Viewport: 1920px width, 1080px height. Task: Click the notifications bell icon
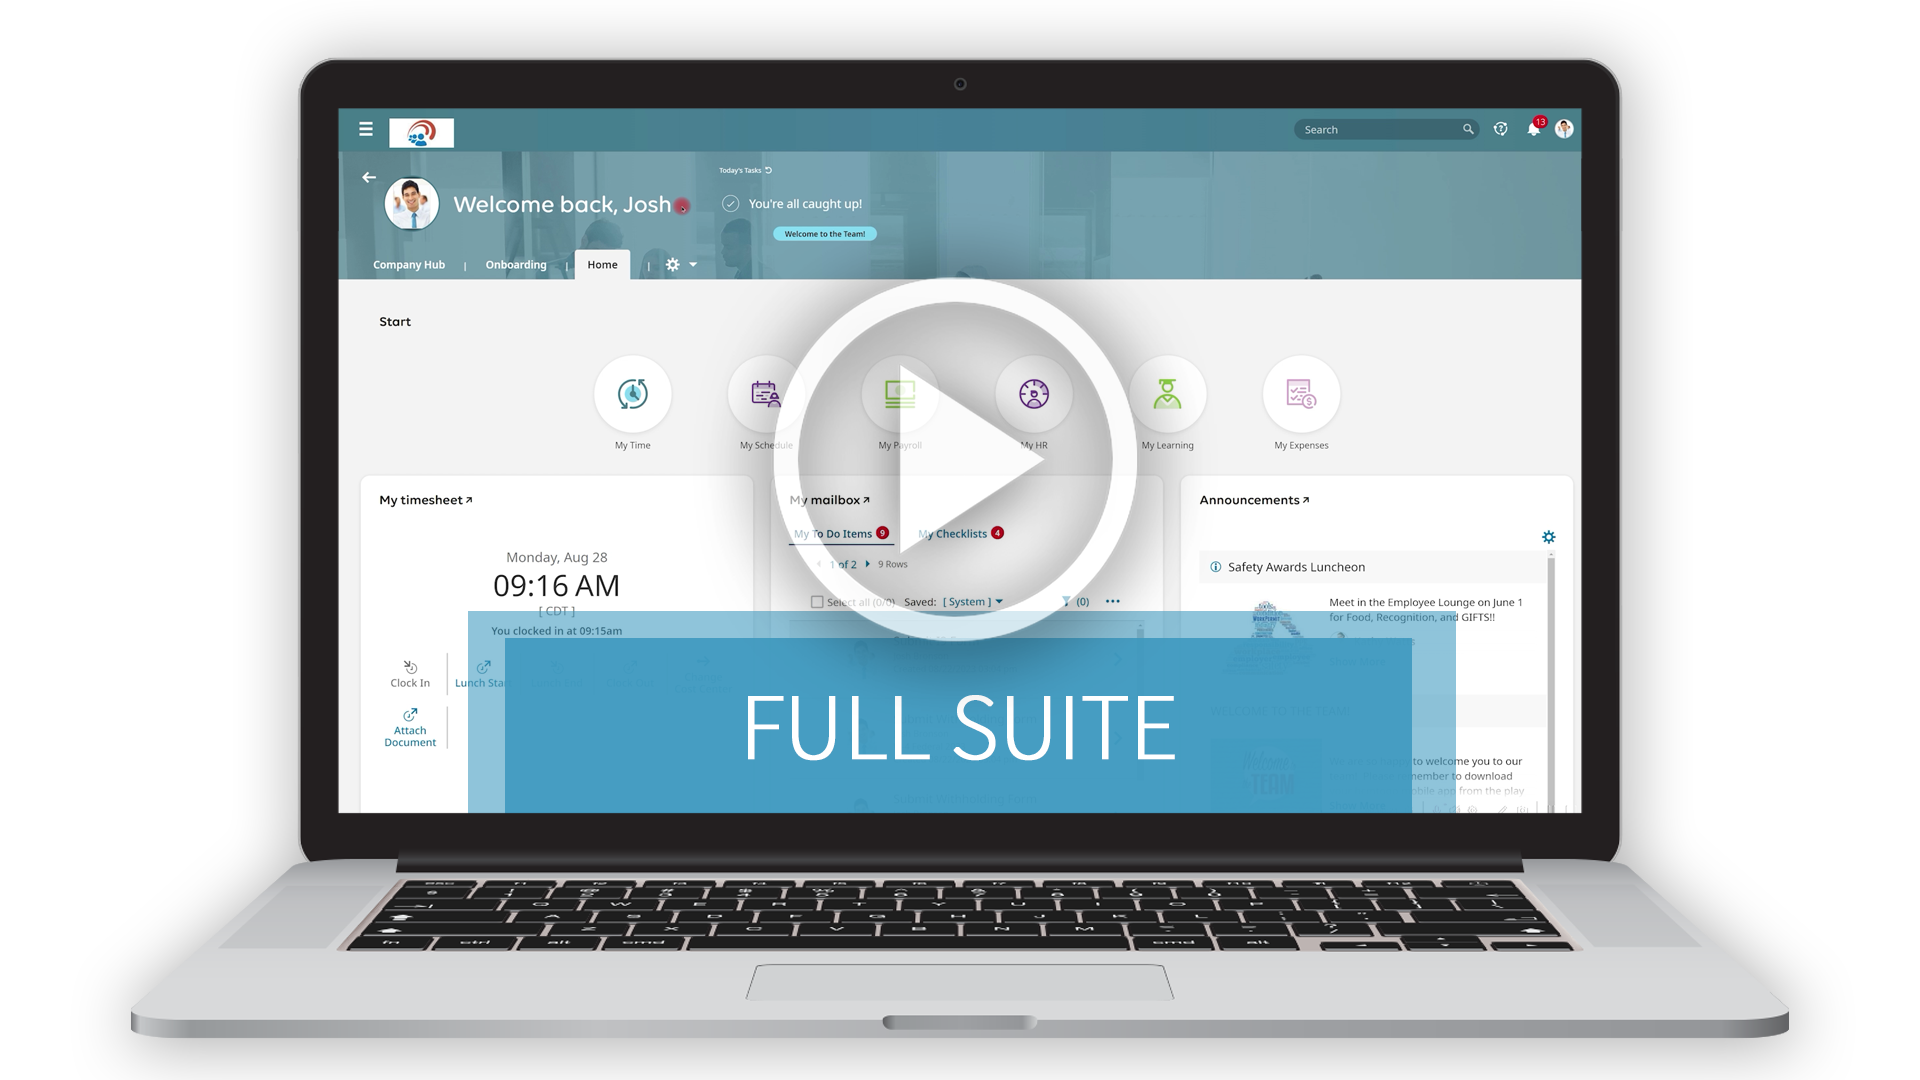pos(1532,129)
